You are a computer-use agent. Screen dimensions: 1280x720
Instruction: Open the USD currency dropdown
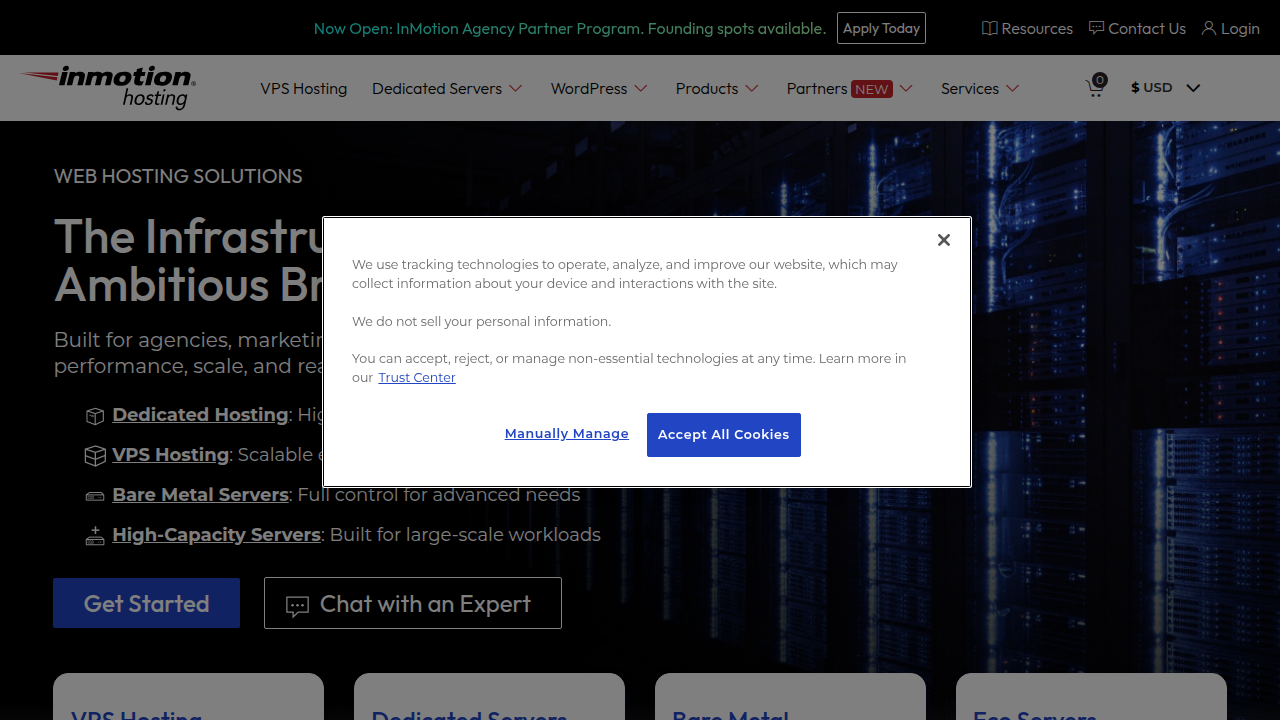coord(1166,88)
